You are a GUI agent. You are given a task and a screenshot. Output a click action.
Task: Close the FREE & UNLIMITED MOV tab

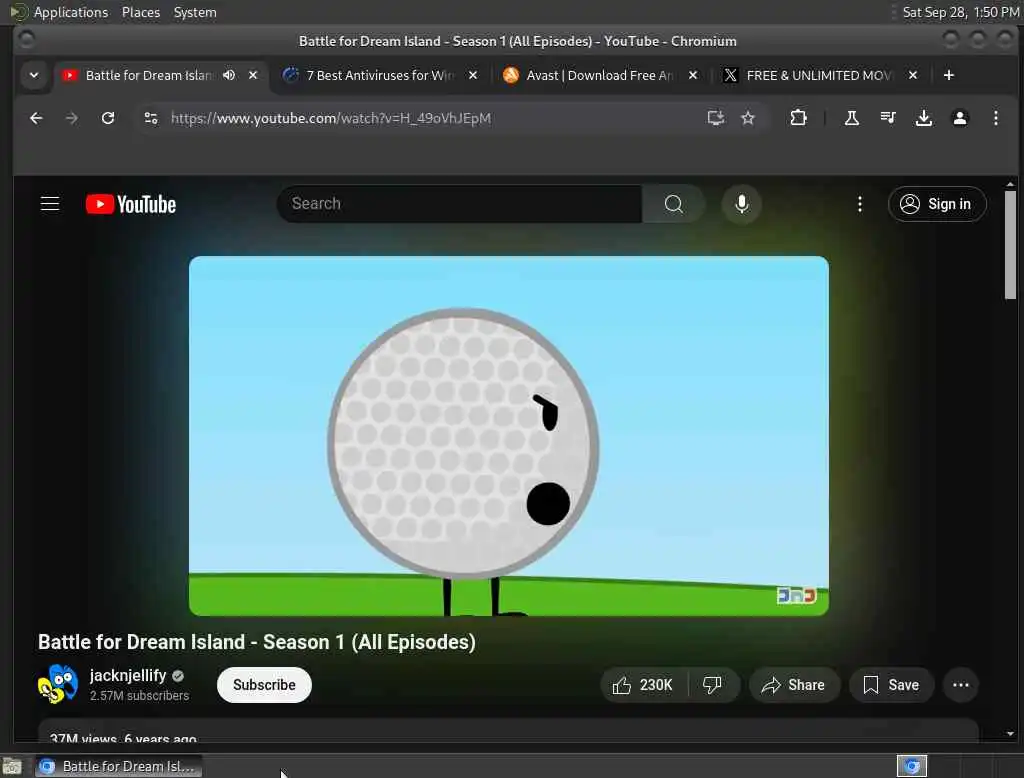coord(913,75)
